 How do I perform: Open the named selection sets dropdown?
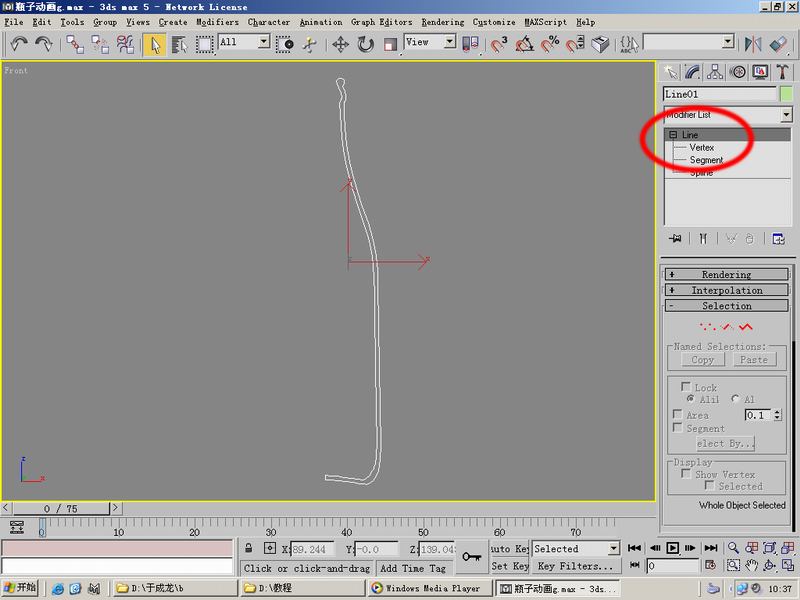[x=728, y=41]
